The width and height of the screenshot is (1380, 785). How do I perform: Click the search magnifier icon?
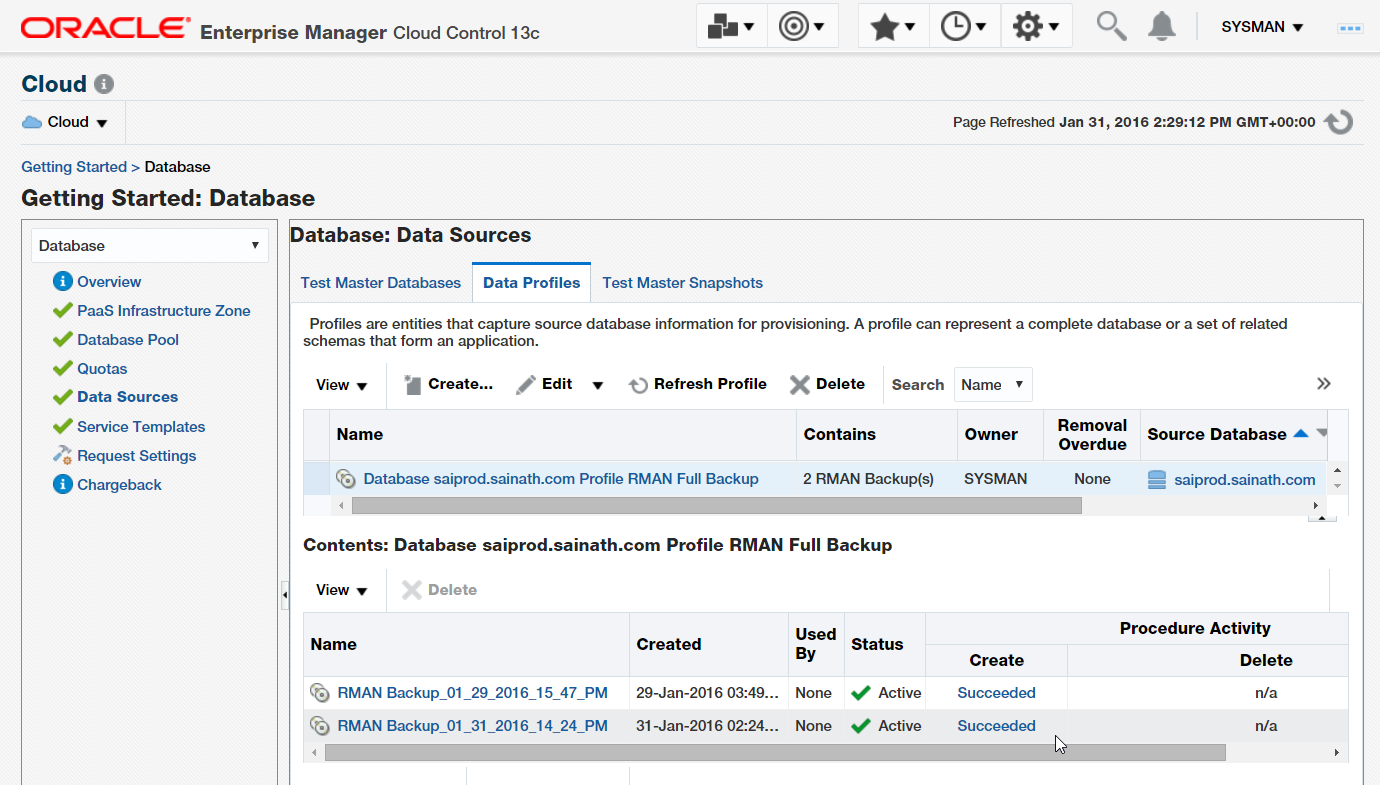point(1111,26)
